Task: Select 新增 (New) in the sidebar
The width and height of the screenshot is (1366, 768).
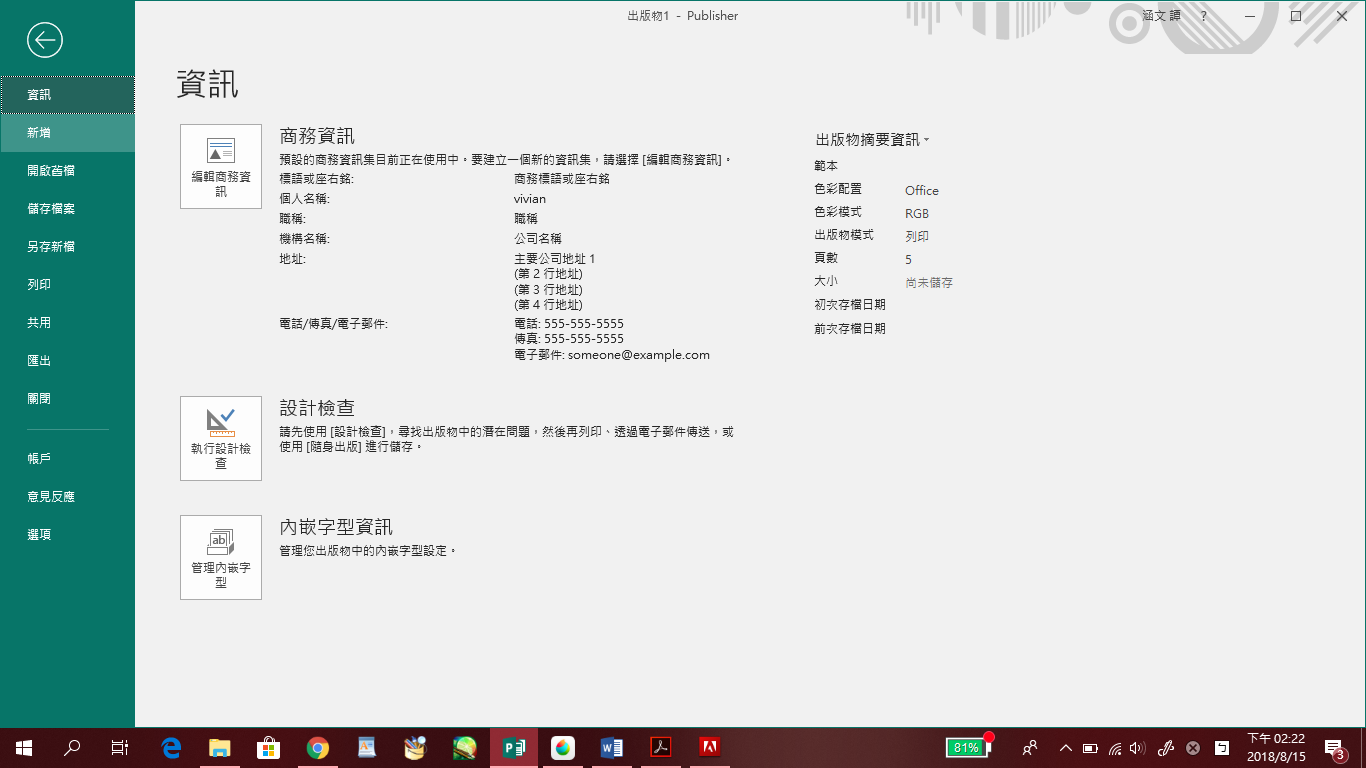Action: [x=40, y=133]
